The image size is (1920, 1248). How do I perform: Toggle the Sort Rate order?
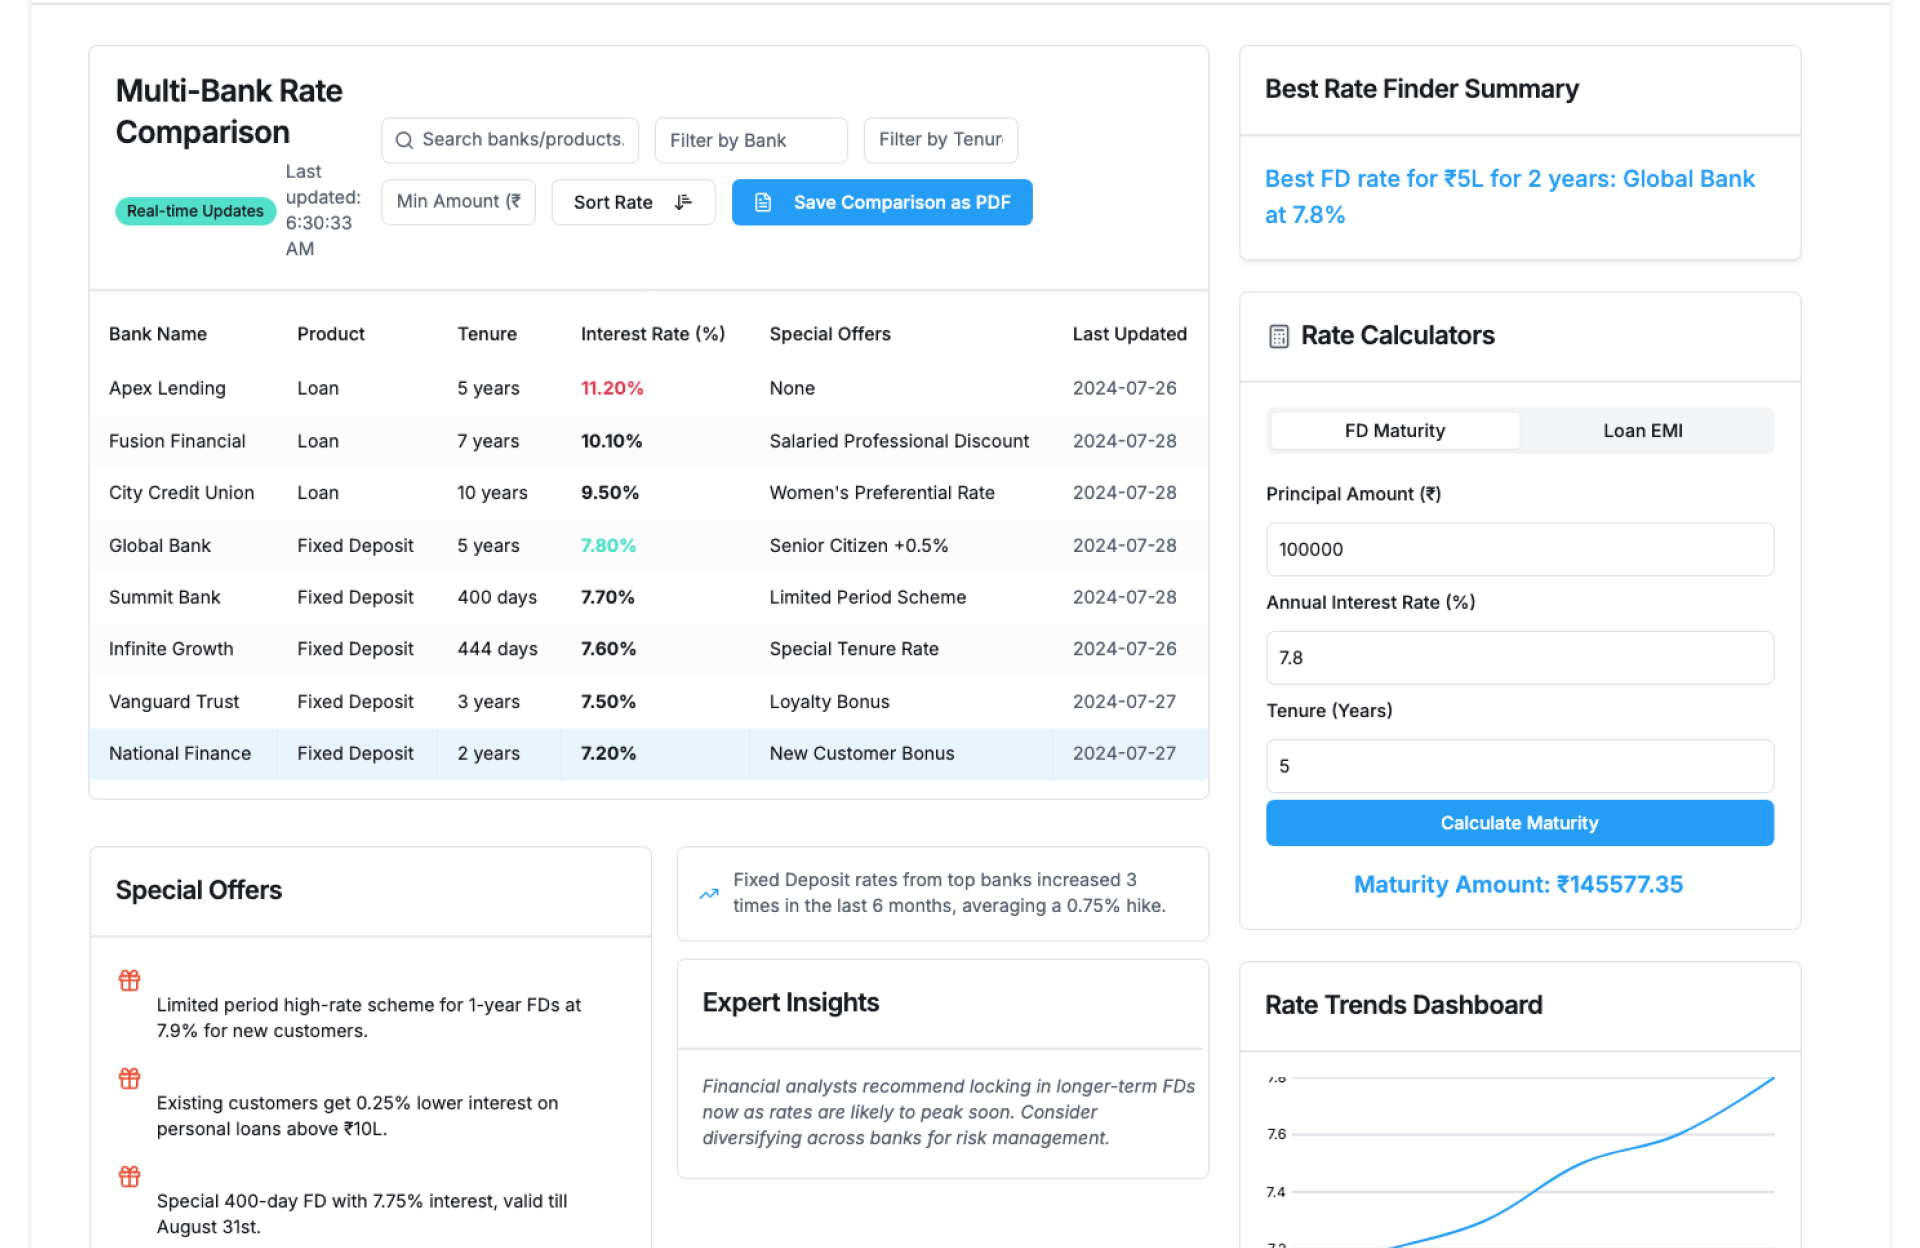pyautogui.click(x=632, y=202)
